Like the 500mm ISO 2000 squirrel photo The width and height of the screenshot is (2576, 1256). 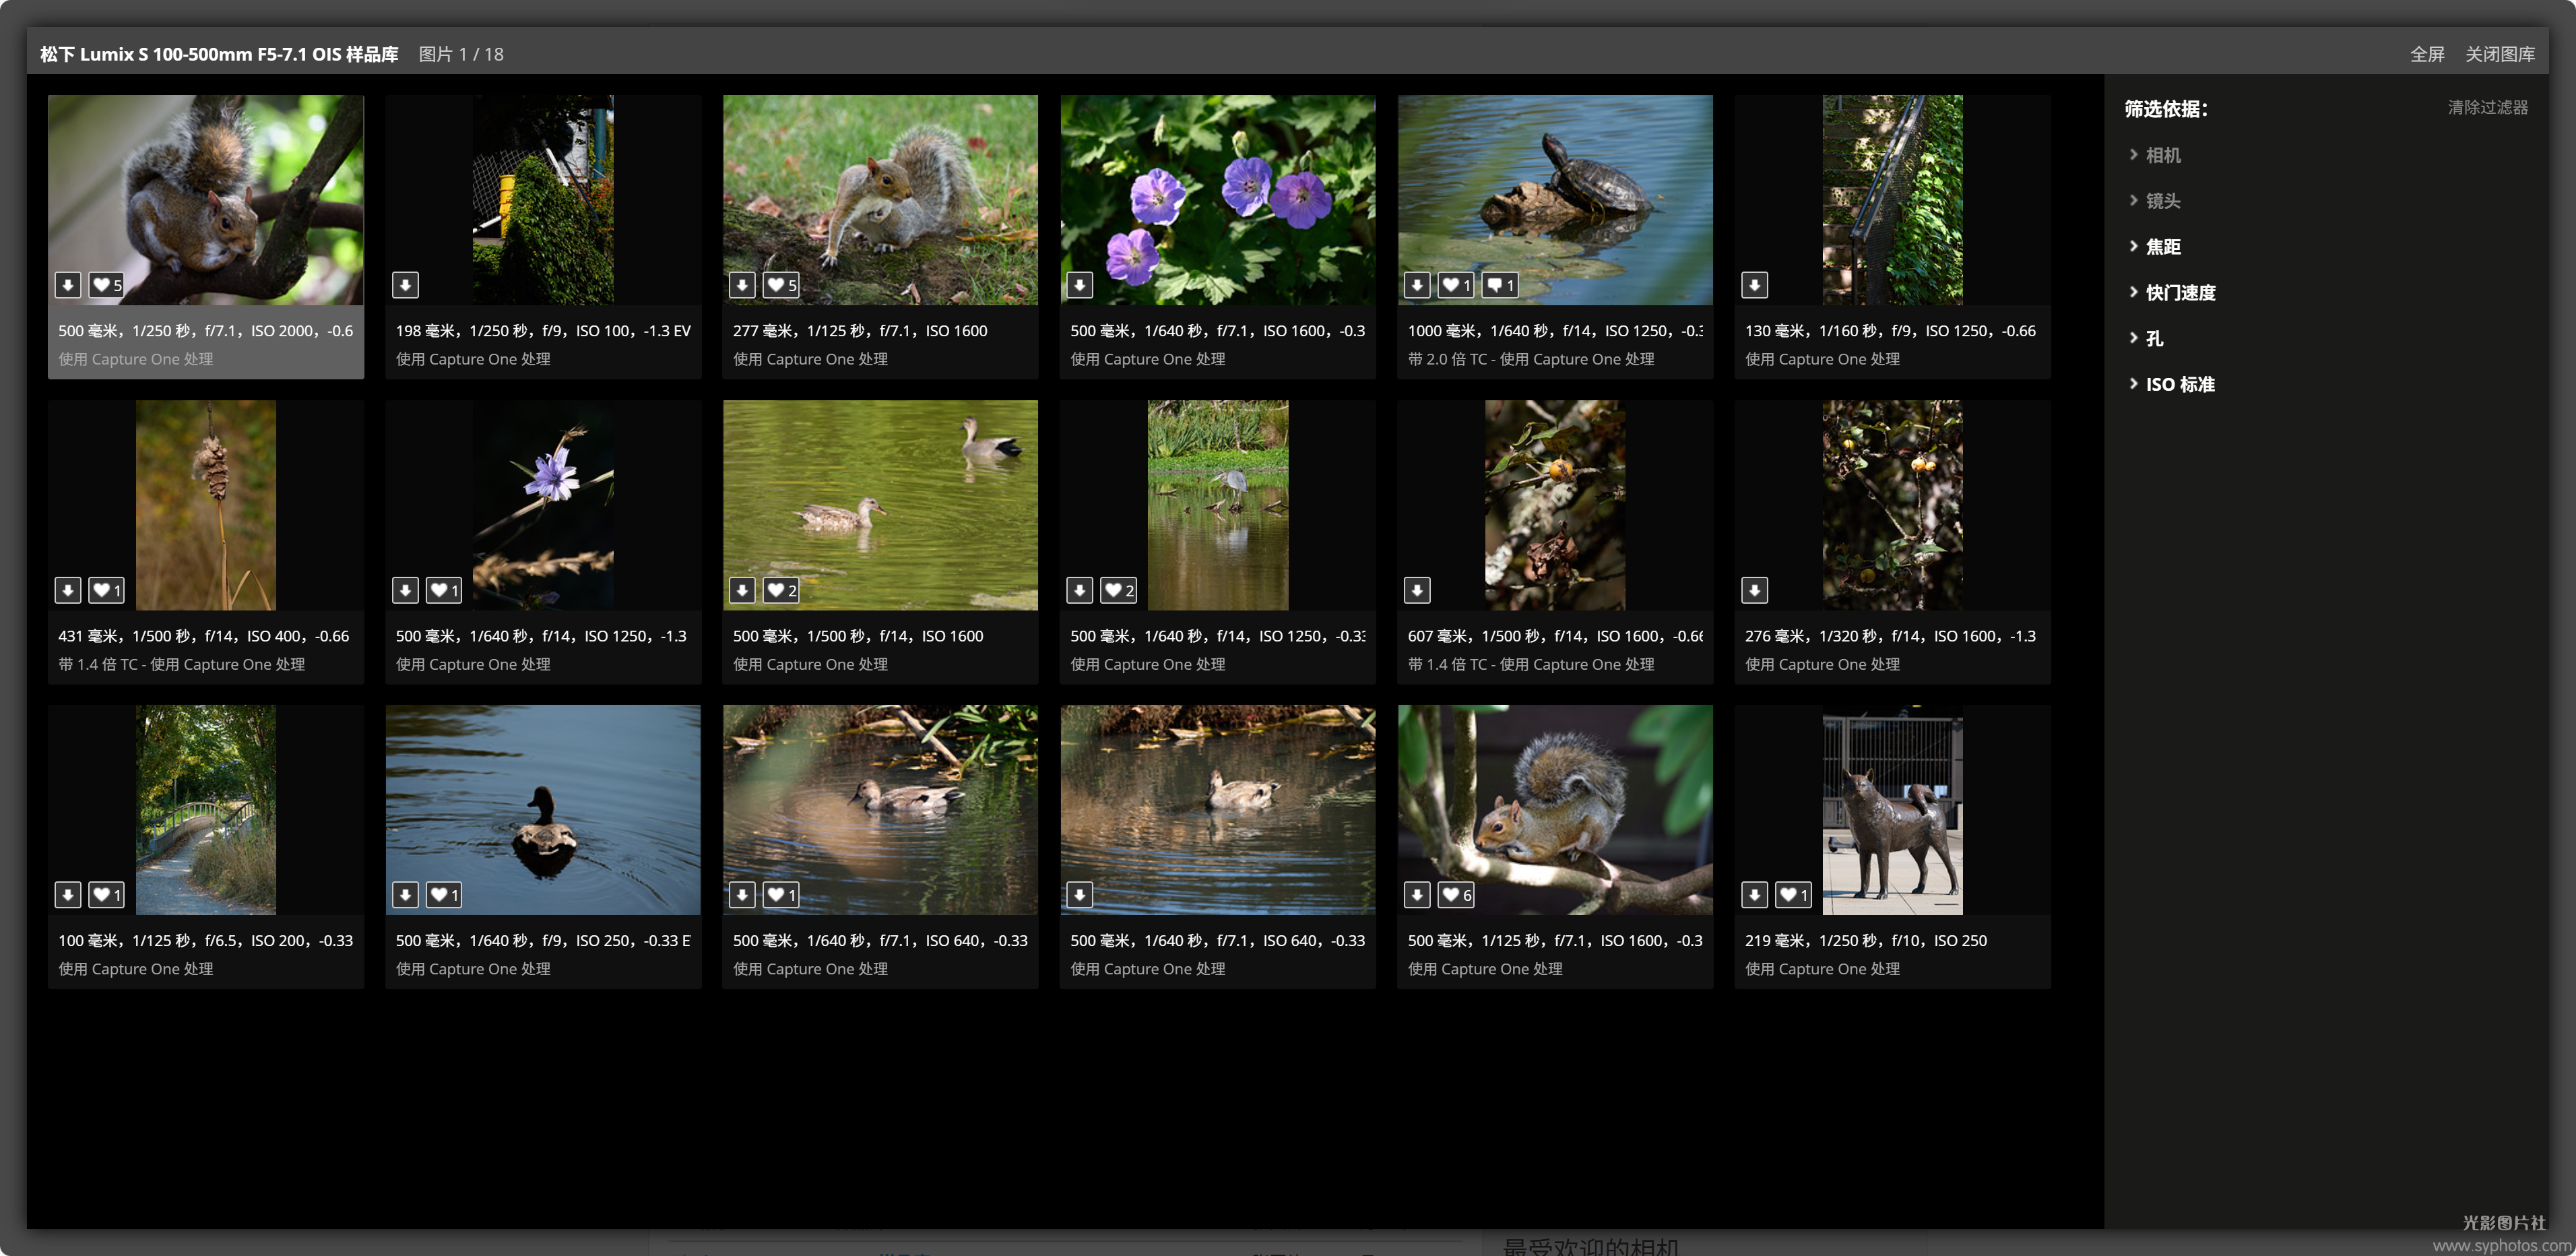coord(106,285)
